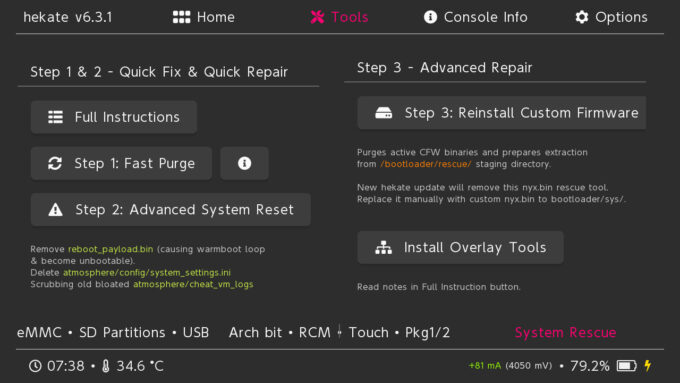This screenshot has height=383, width=680.
Task: Click the 34.6 °C temperature reading
Action: tap(140, 366)
